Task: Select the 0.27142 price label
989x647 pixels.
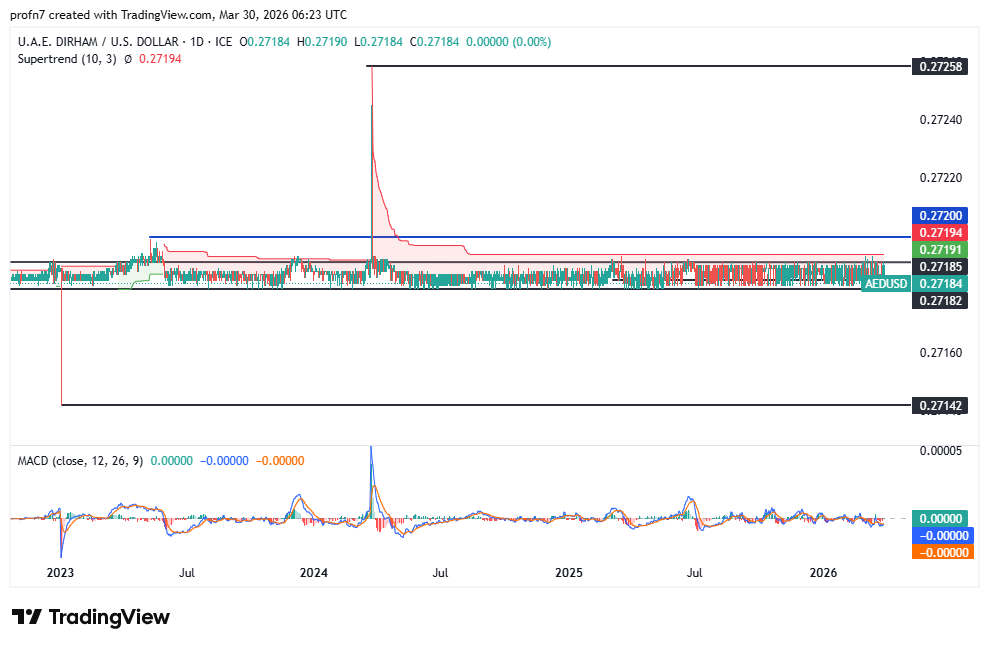Action: (x=940, y=405)
